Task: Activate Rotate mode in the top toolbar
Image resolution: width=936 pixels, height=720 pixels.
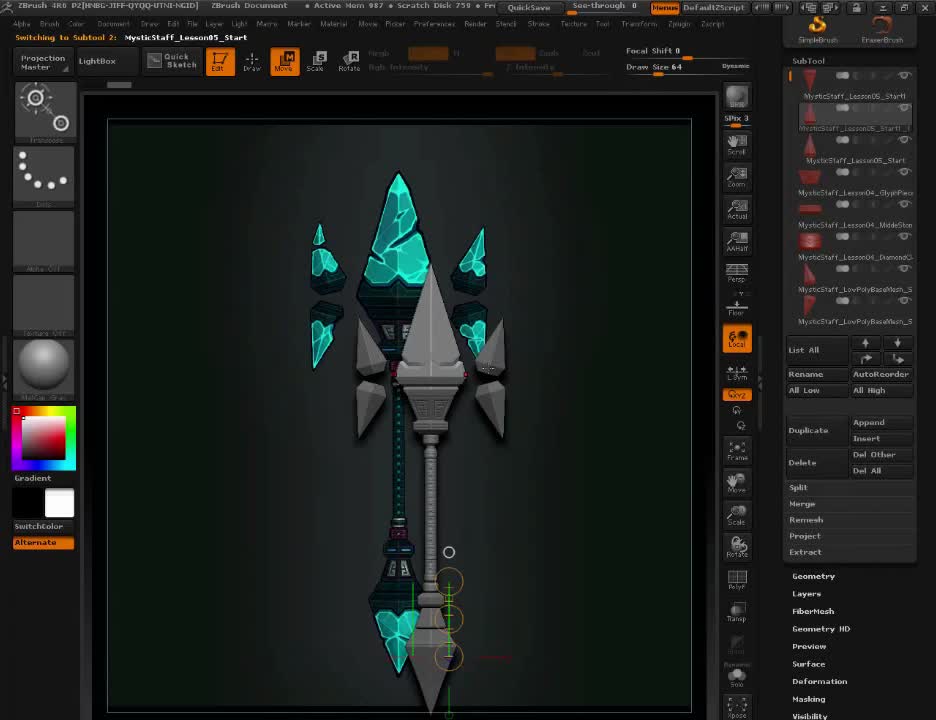Action: click(x=349, y=61)
